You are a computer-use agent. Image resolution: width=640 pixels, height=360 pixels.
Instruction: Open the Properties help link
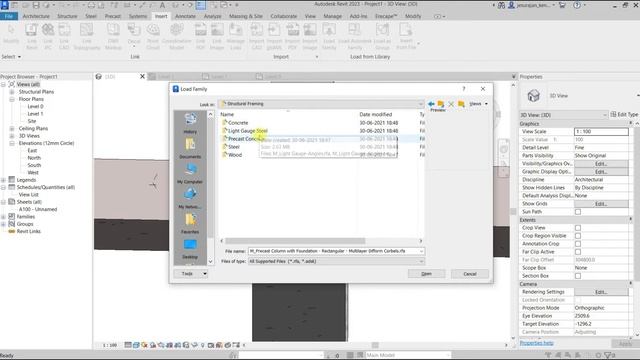[x=536, y=343]
